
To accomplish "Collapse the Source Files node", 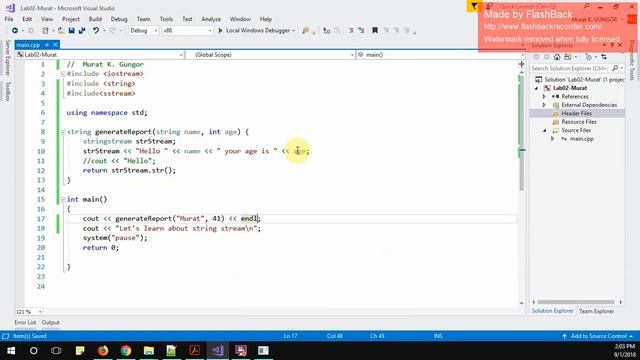I will pos(544,130).
